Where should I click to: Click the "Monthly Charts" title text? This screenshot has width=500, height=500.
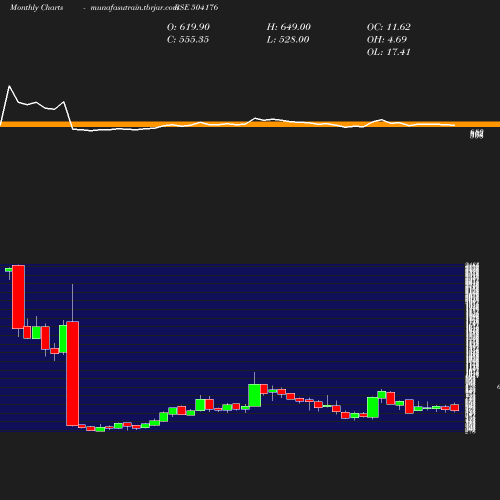(37, 8)
